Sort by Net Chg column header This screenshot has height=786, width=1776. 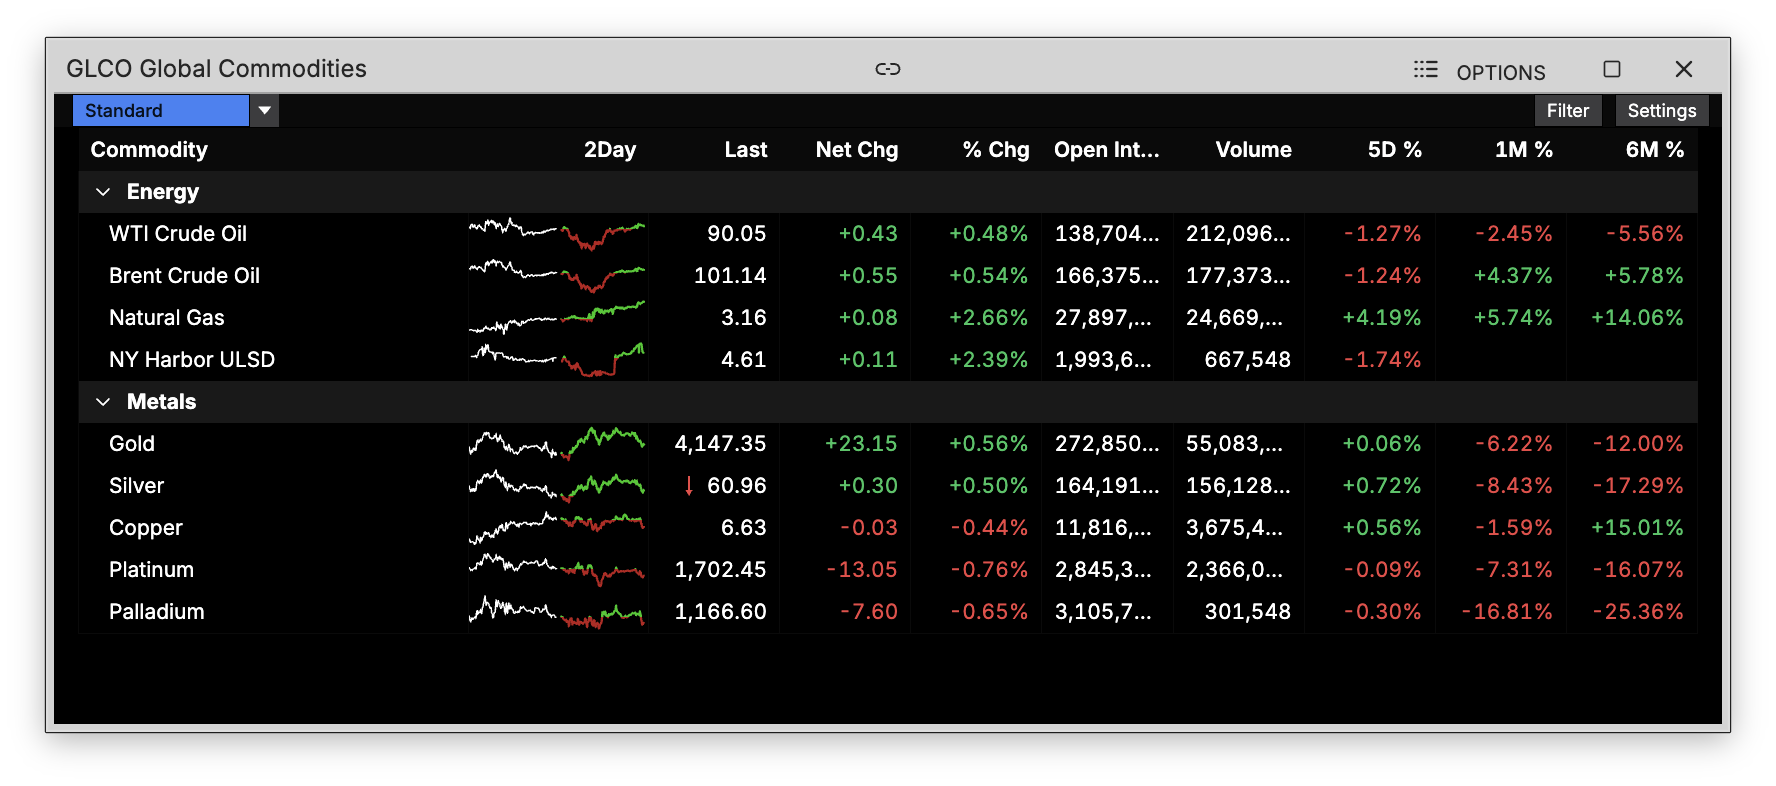[857, 149]
